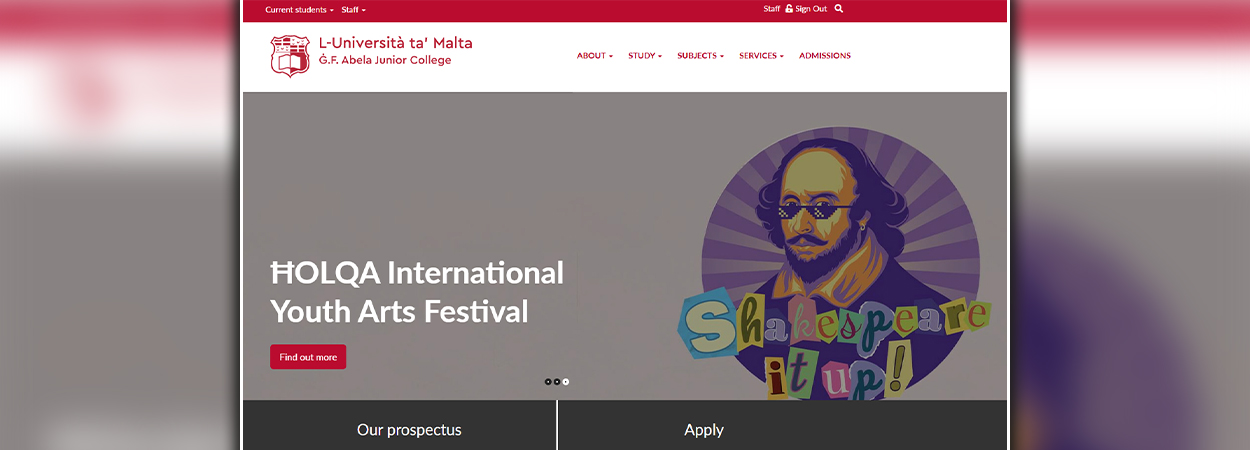
Task: Click the University of Malta crest logo
Action: 290,56
